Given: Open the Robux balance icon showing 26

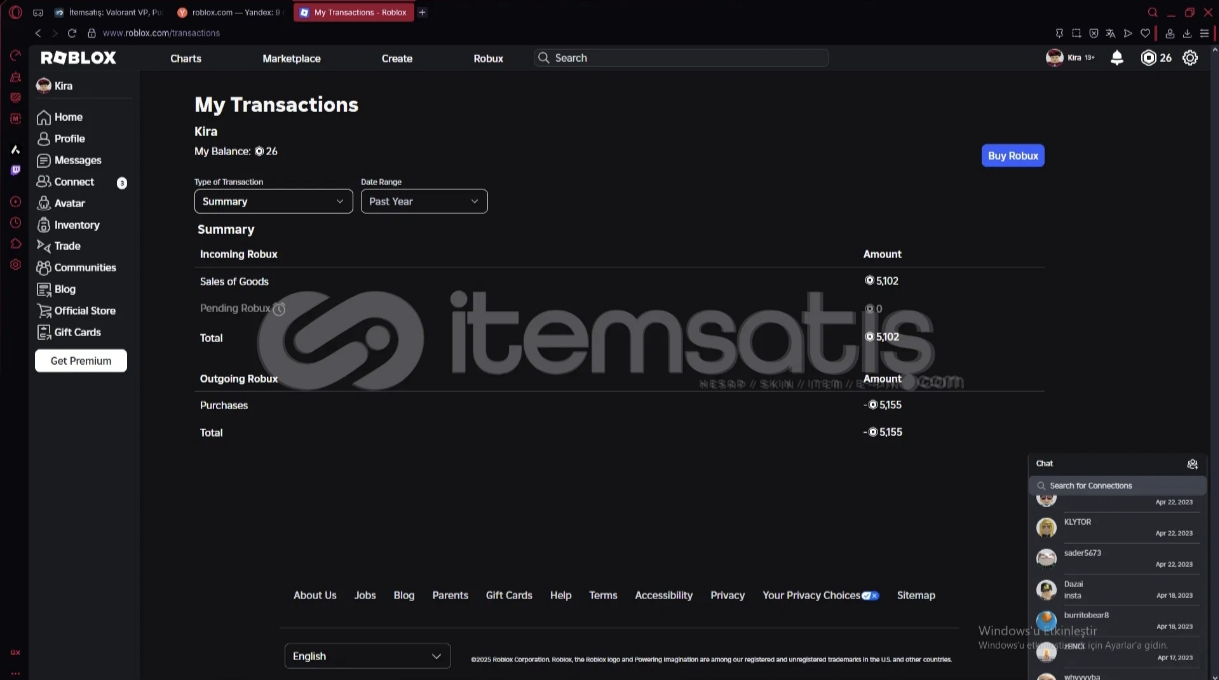Looking at the screenshot, I should tap(1149, 58).
